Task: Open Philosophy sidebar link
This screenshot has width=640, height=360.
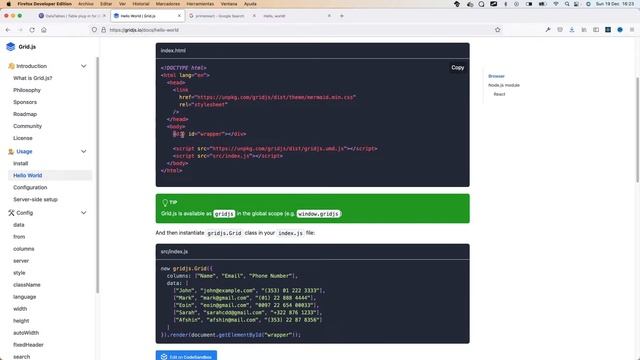Action: tap(27, 90)
